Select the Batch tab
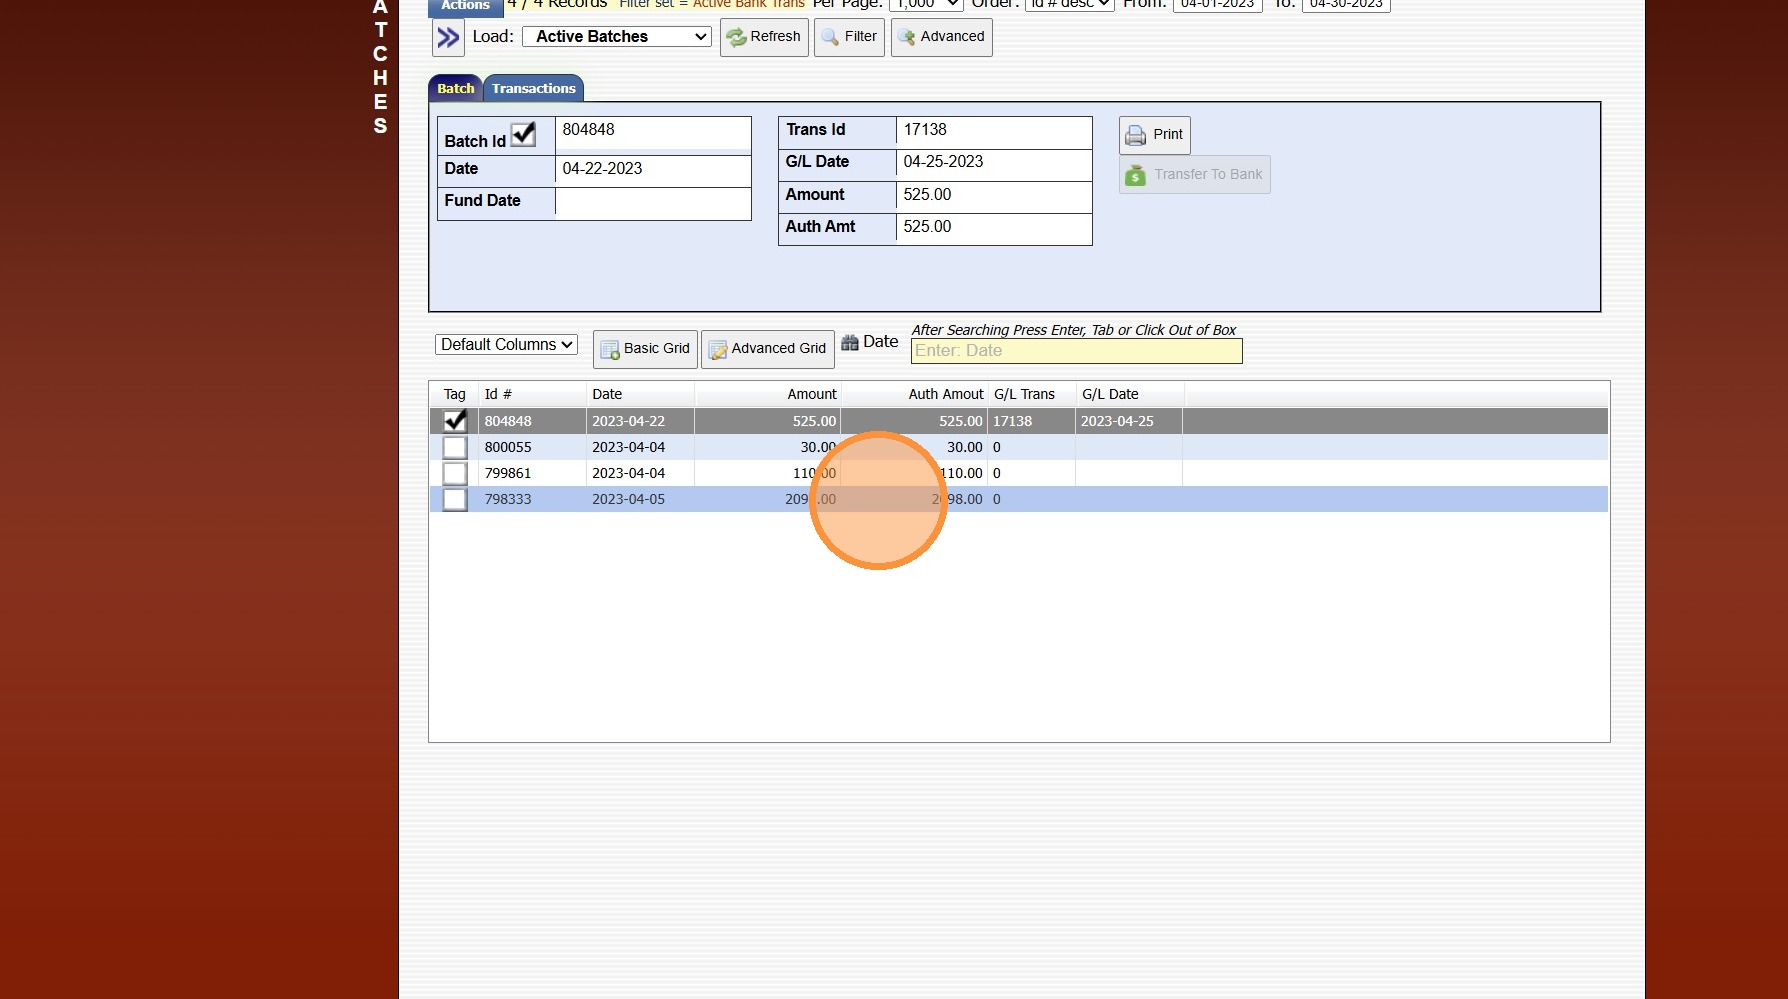This screenshot has width=1788, height=999. 456,88
